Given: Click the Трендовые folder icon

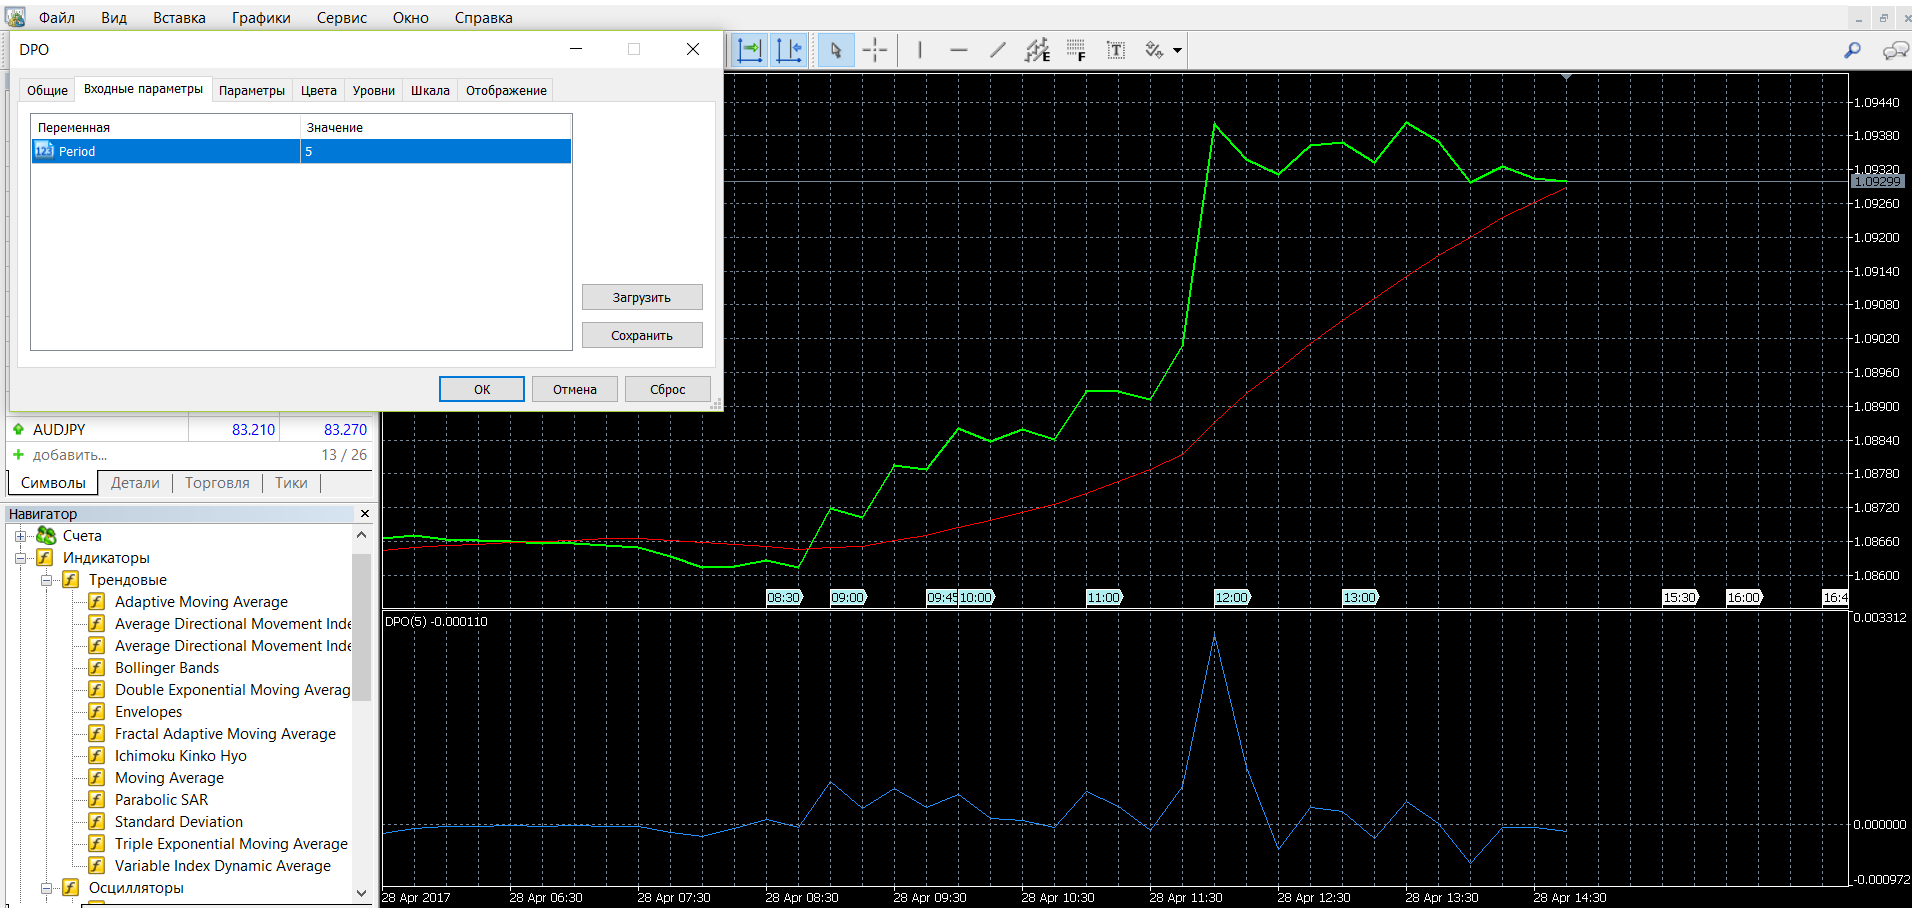Looking at the screenshot, I should point(71,580).
